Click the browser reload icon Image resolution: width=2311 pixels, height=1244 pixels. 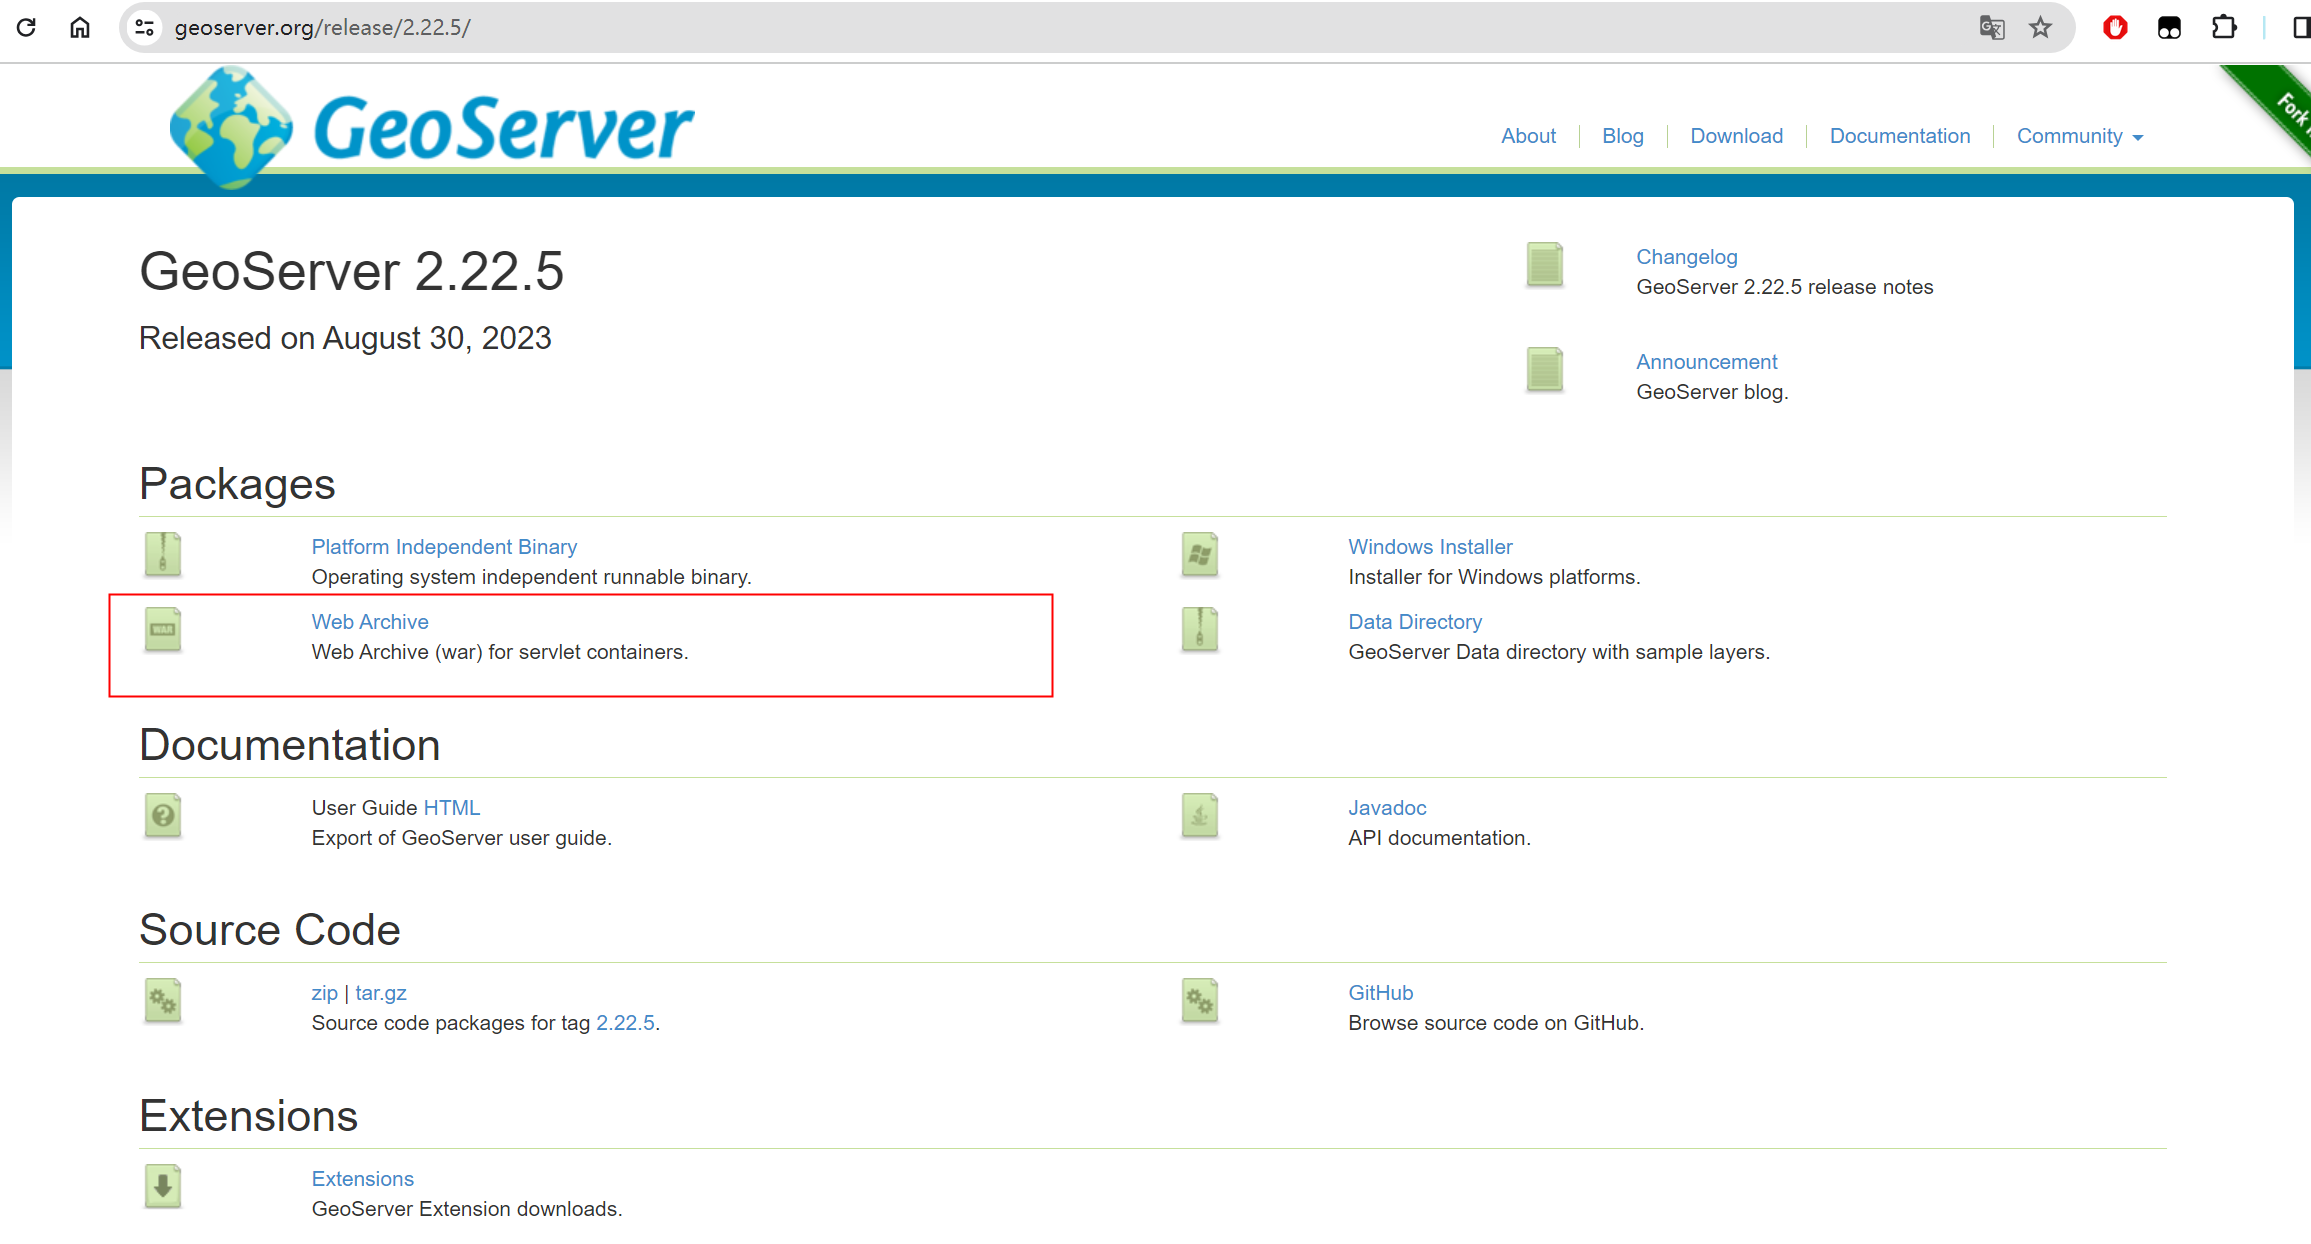[x=27, y=27]
